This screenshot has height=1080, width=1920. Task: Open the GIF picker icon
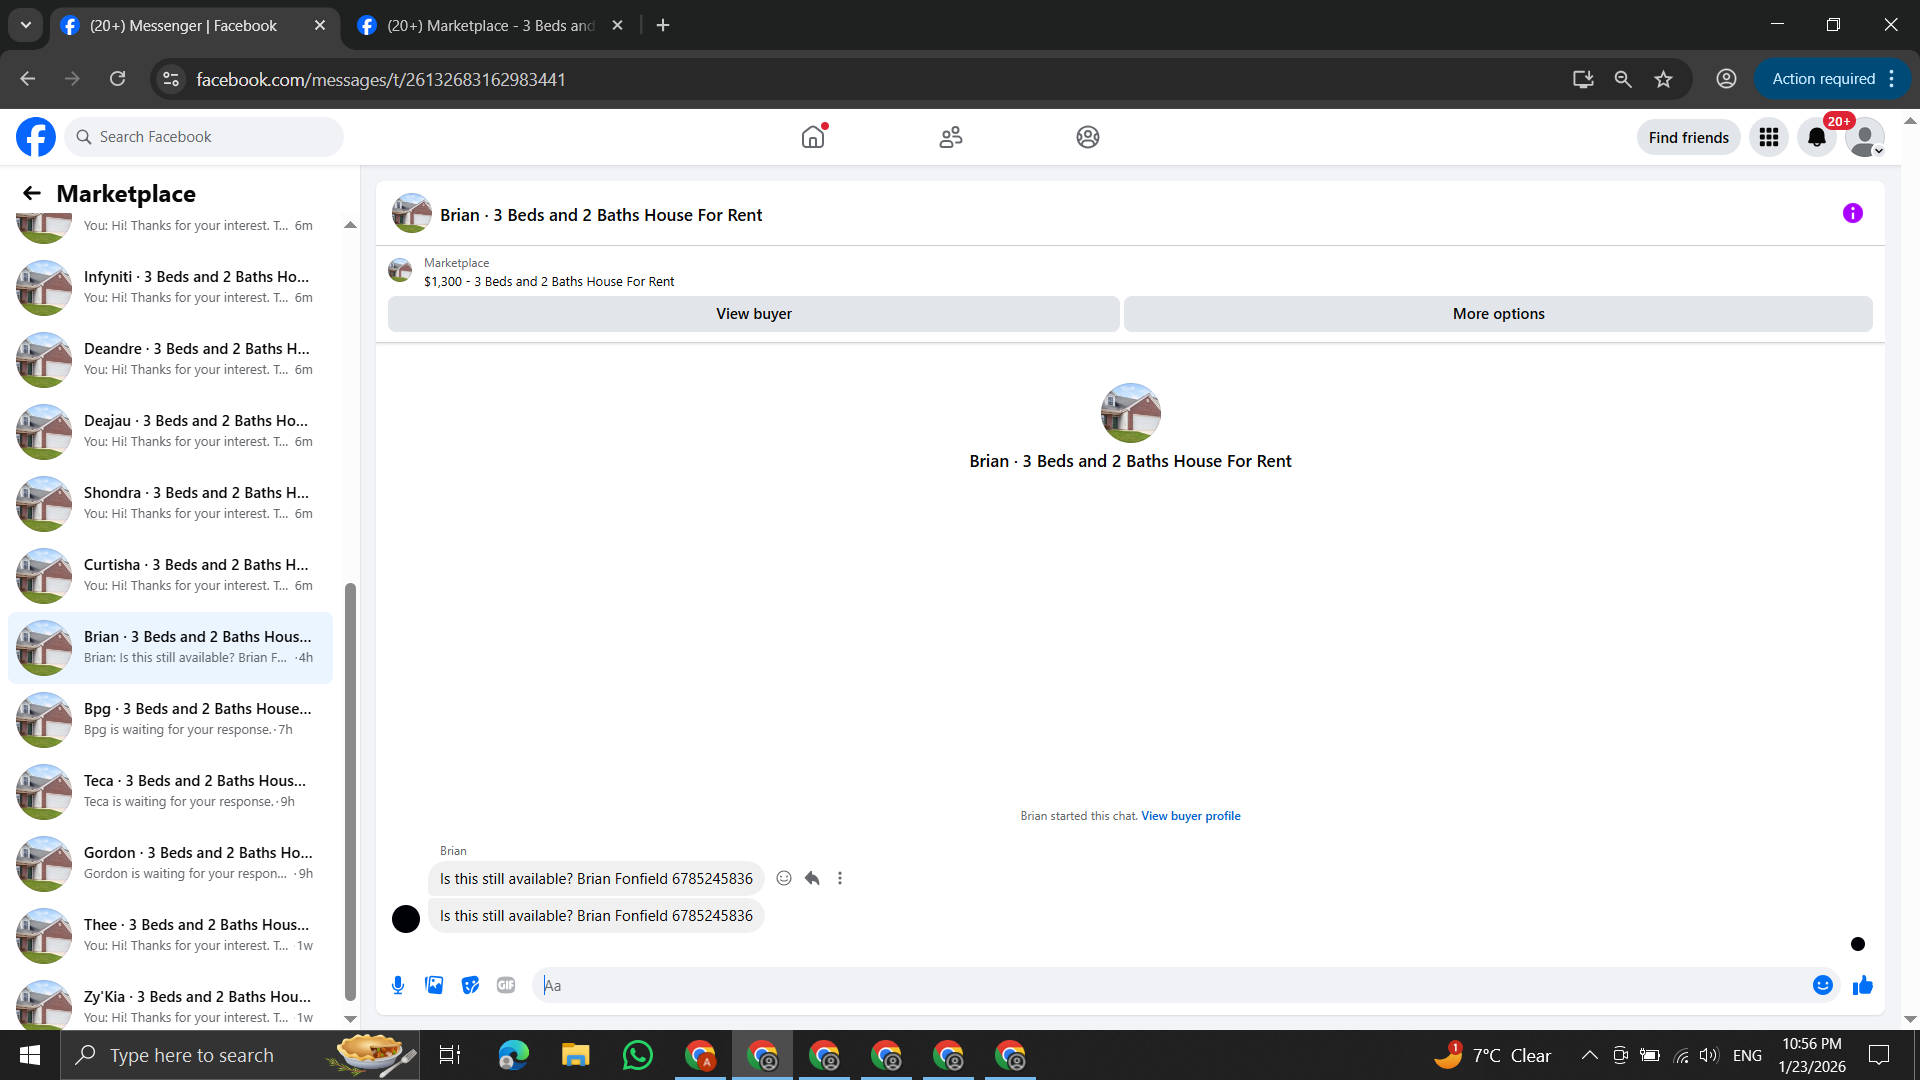tap(506, 985)
